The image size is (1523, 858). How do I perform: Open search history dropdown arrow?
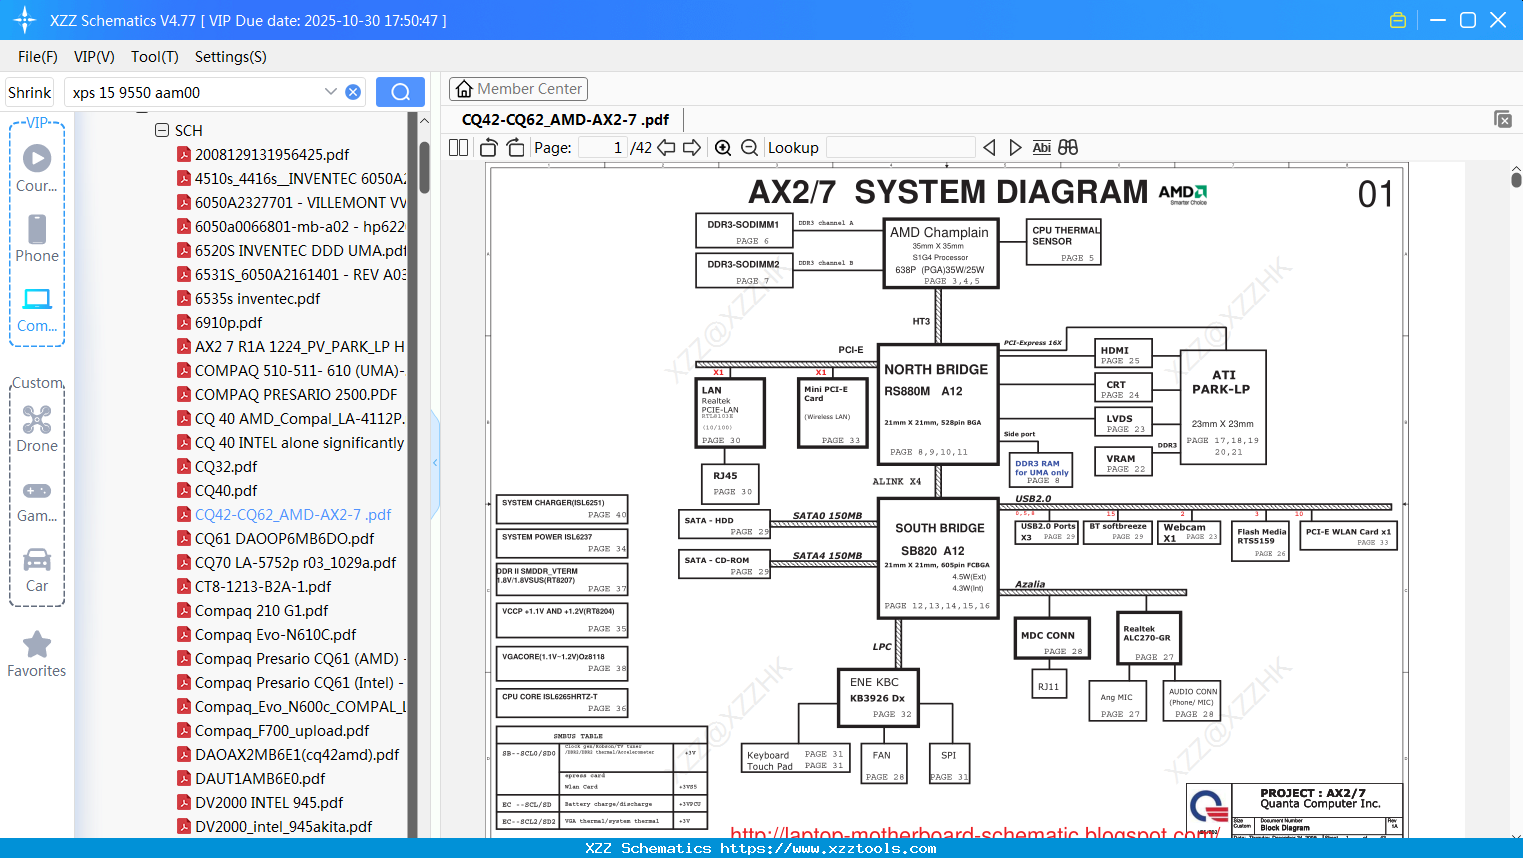(x=331, y=92)
